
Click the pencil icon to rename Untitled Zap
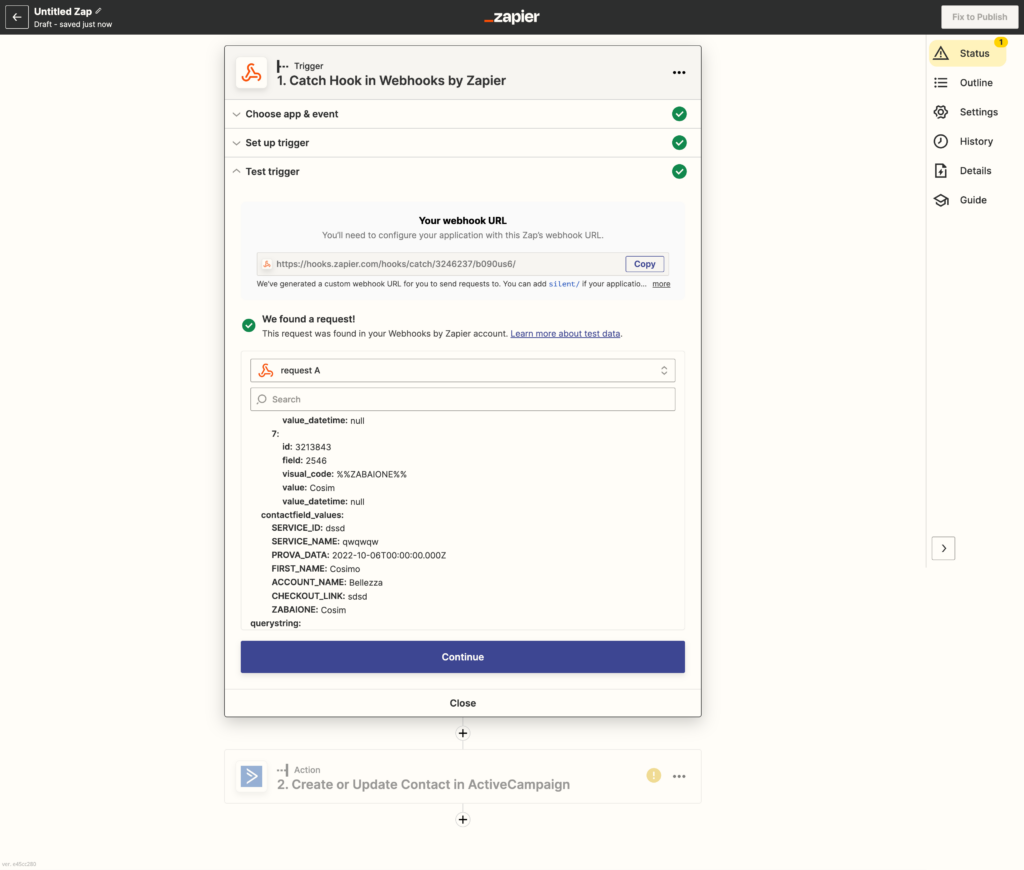click(98, 11)
